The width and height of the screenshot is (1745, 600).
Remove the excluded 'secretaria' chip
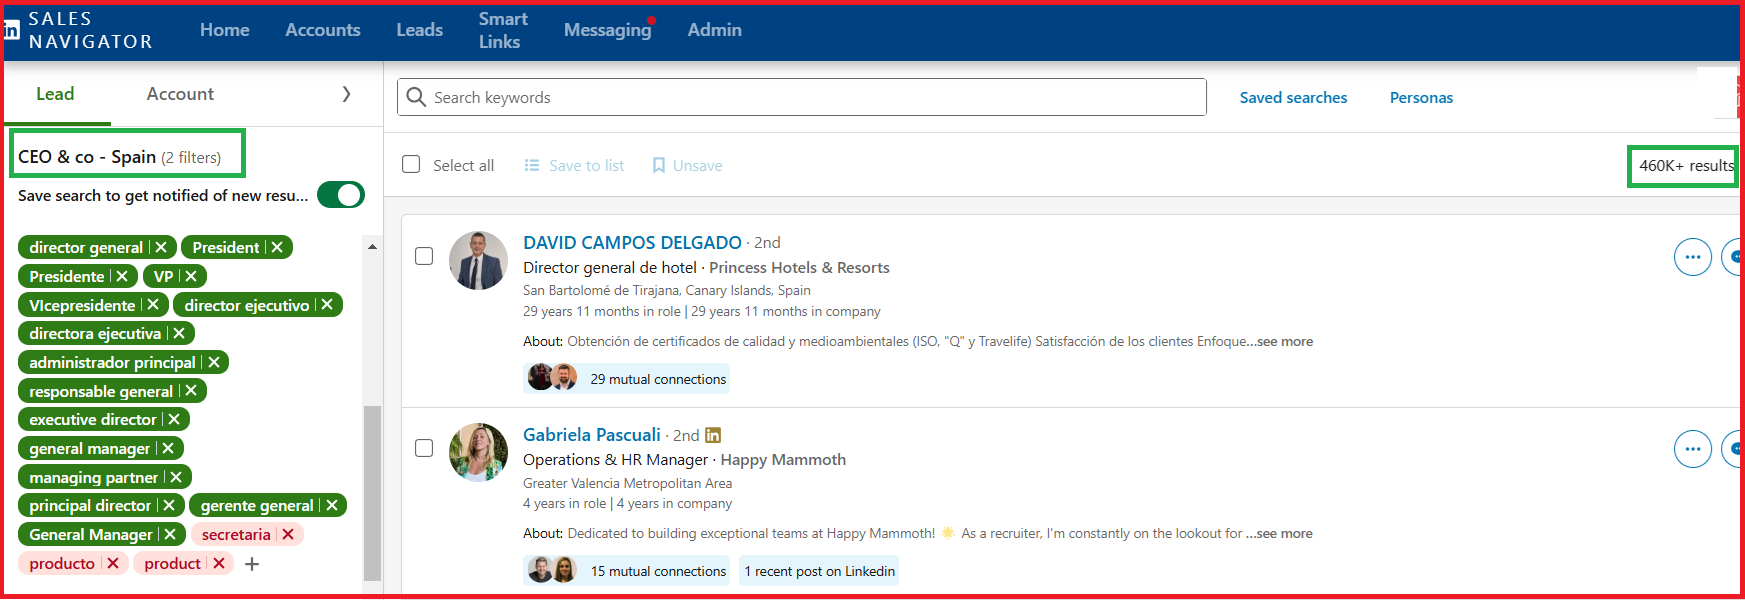point(288,534)
